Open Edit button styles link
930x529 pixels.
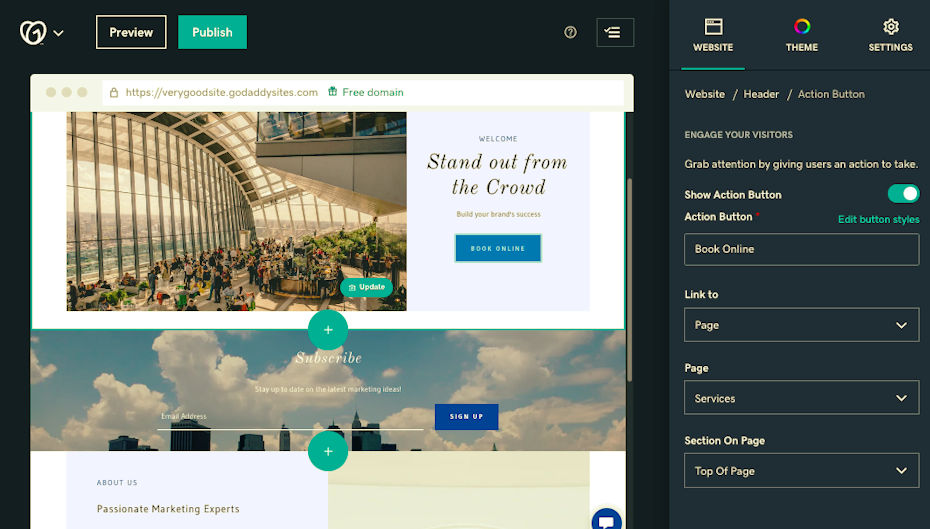[x=878, y=219]
